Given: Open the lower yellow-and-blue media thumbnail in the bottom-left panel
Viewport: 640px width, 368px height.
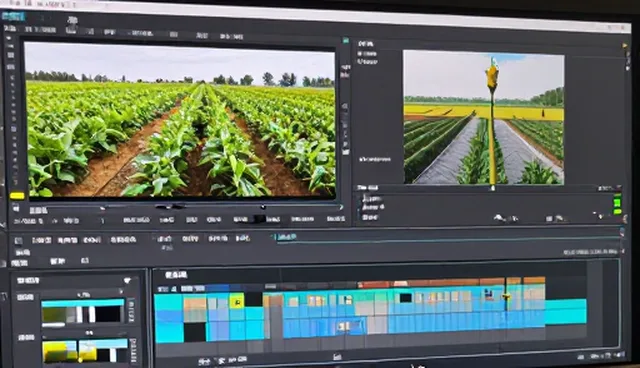Looking at the screenshot, I should pyautogui.click(x=85, y=351).
